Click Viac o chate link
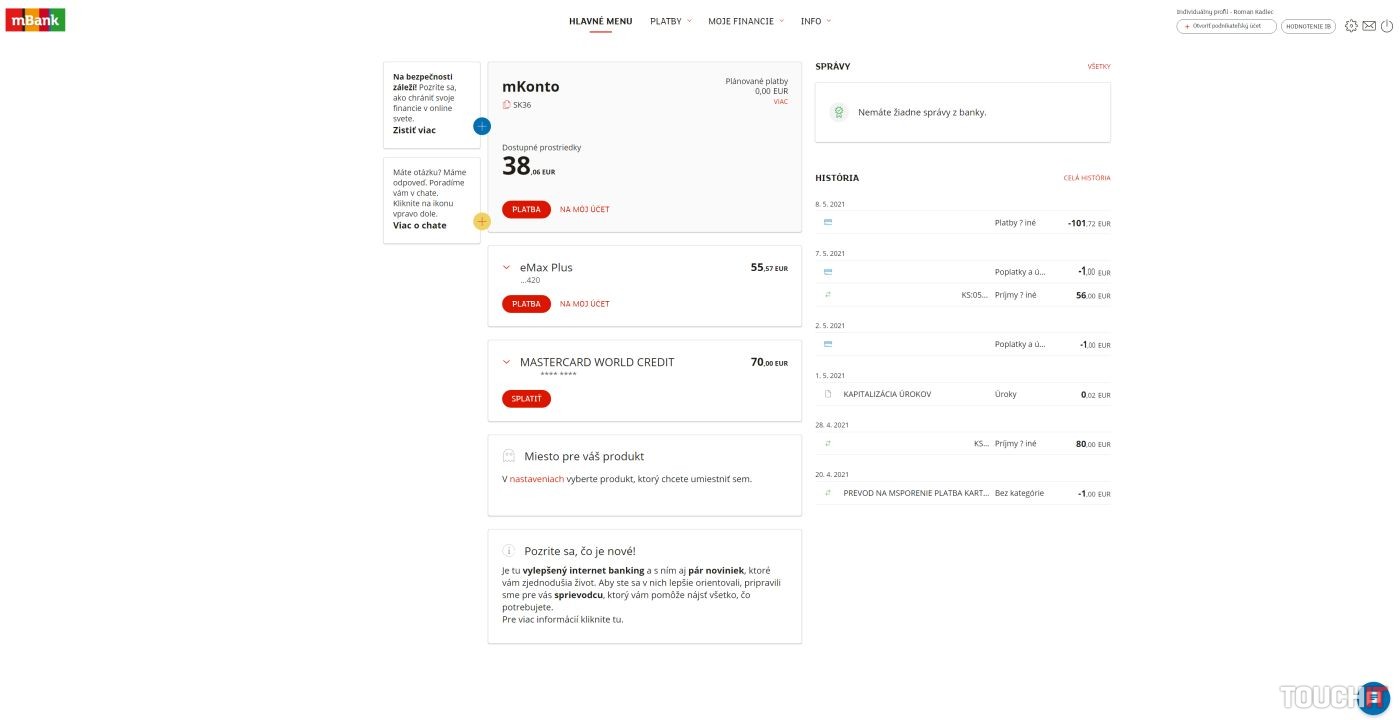Image resolution: width=1400 pixels, height=720 pixels. (420, 225)
